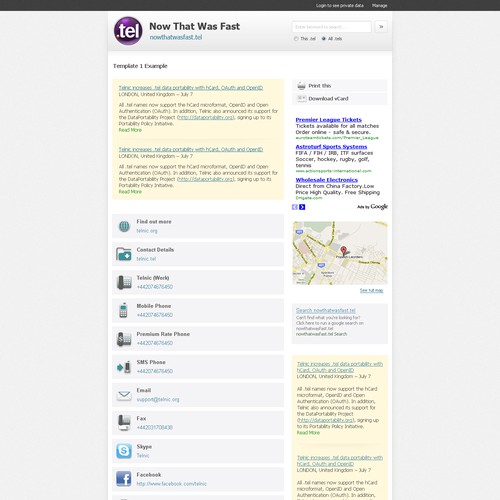The width and height of the screenshot is (500, 500).
Task: Click the next ads arrow button
Action: (302, 207)
